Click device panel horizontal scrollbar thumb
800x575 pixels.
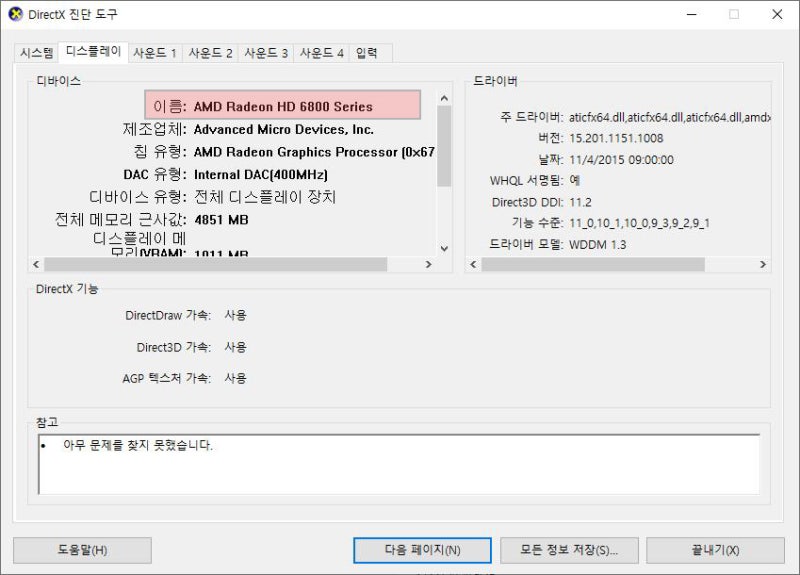click(215, 264)
